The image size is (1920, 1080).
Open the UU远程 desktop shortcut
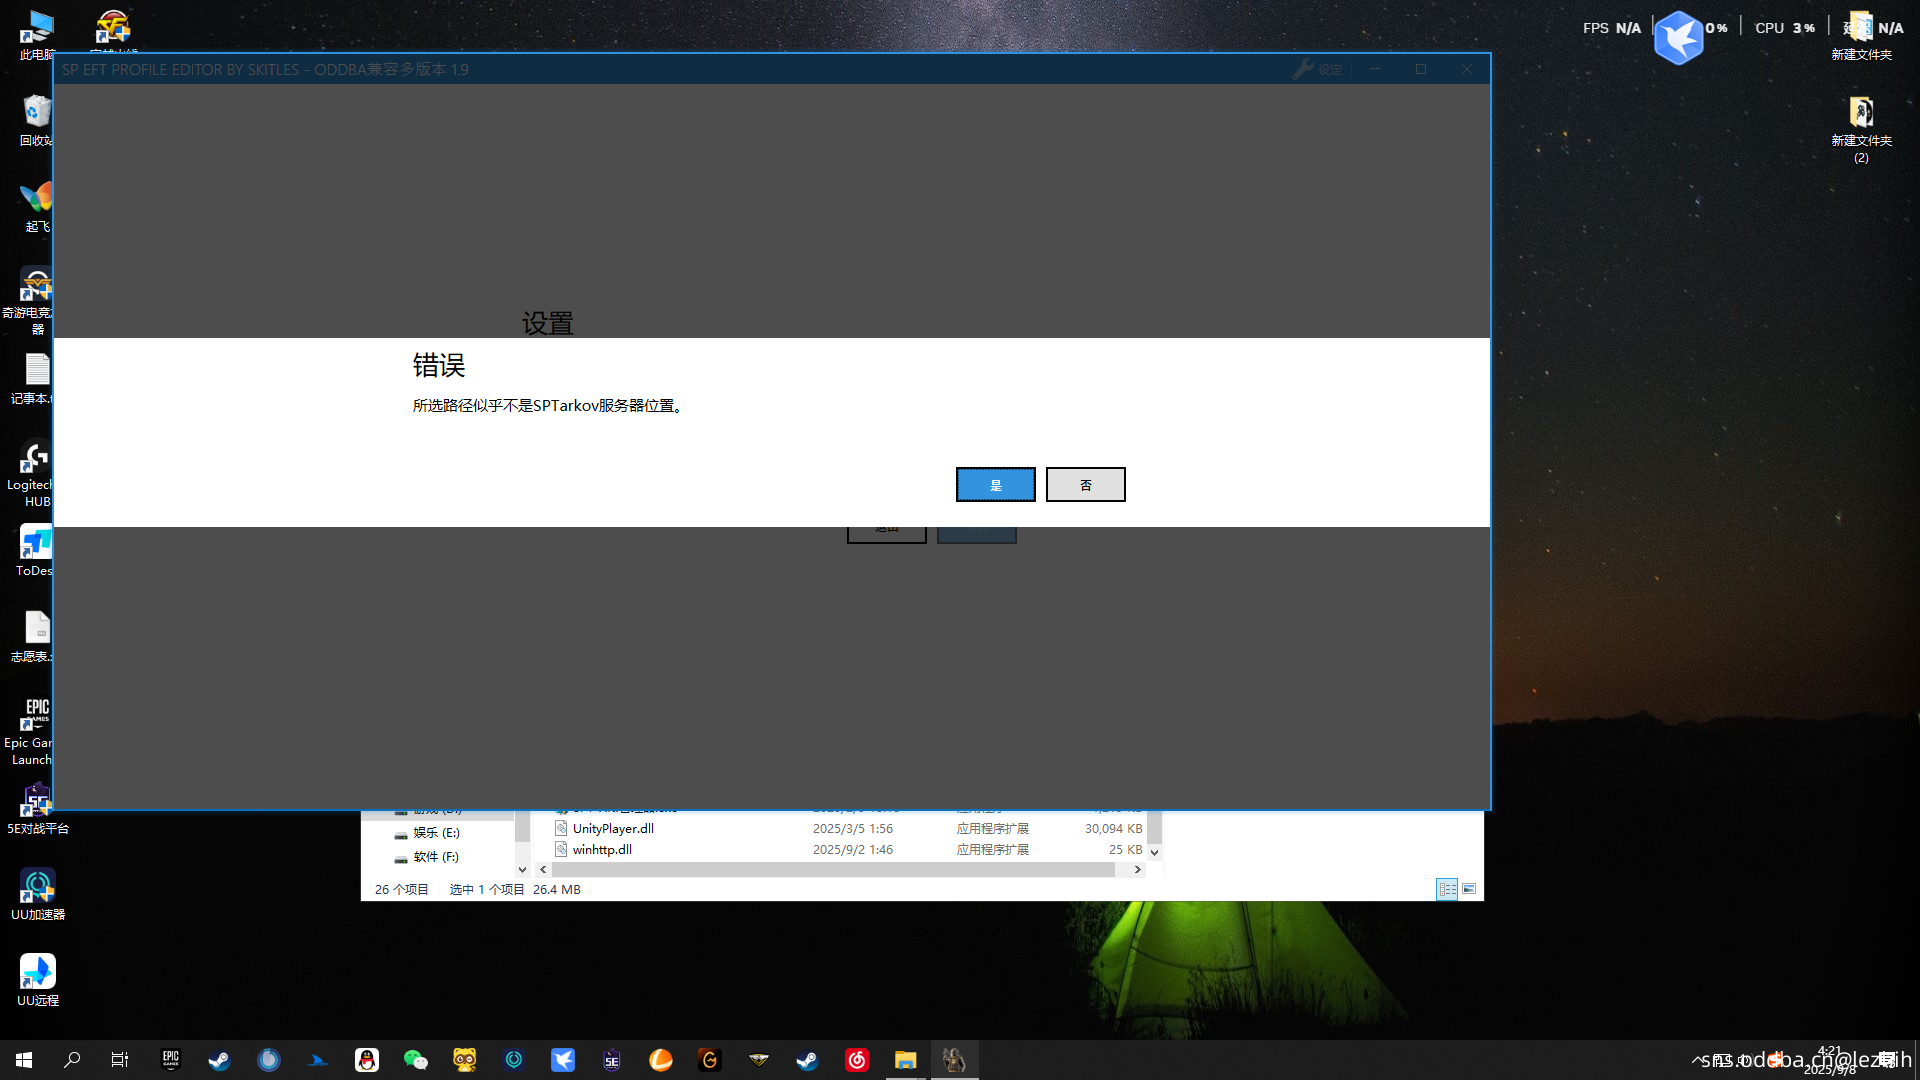coord(38,980)
